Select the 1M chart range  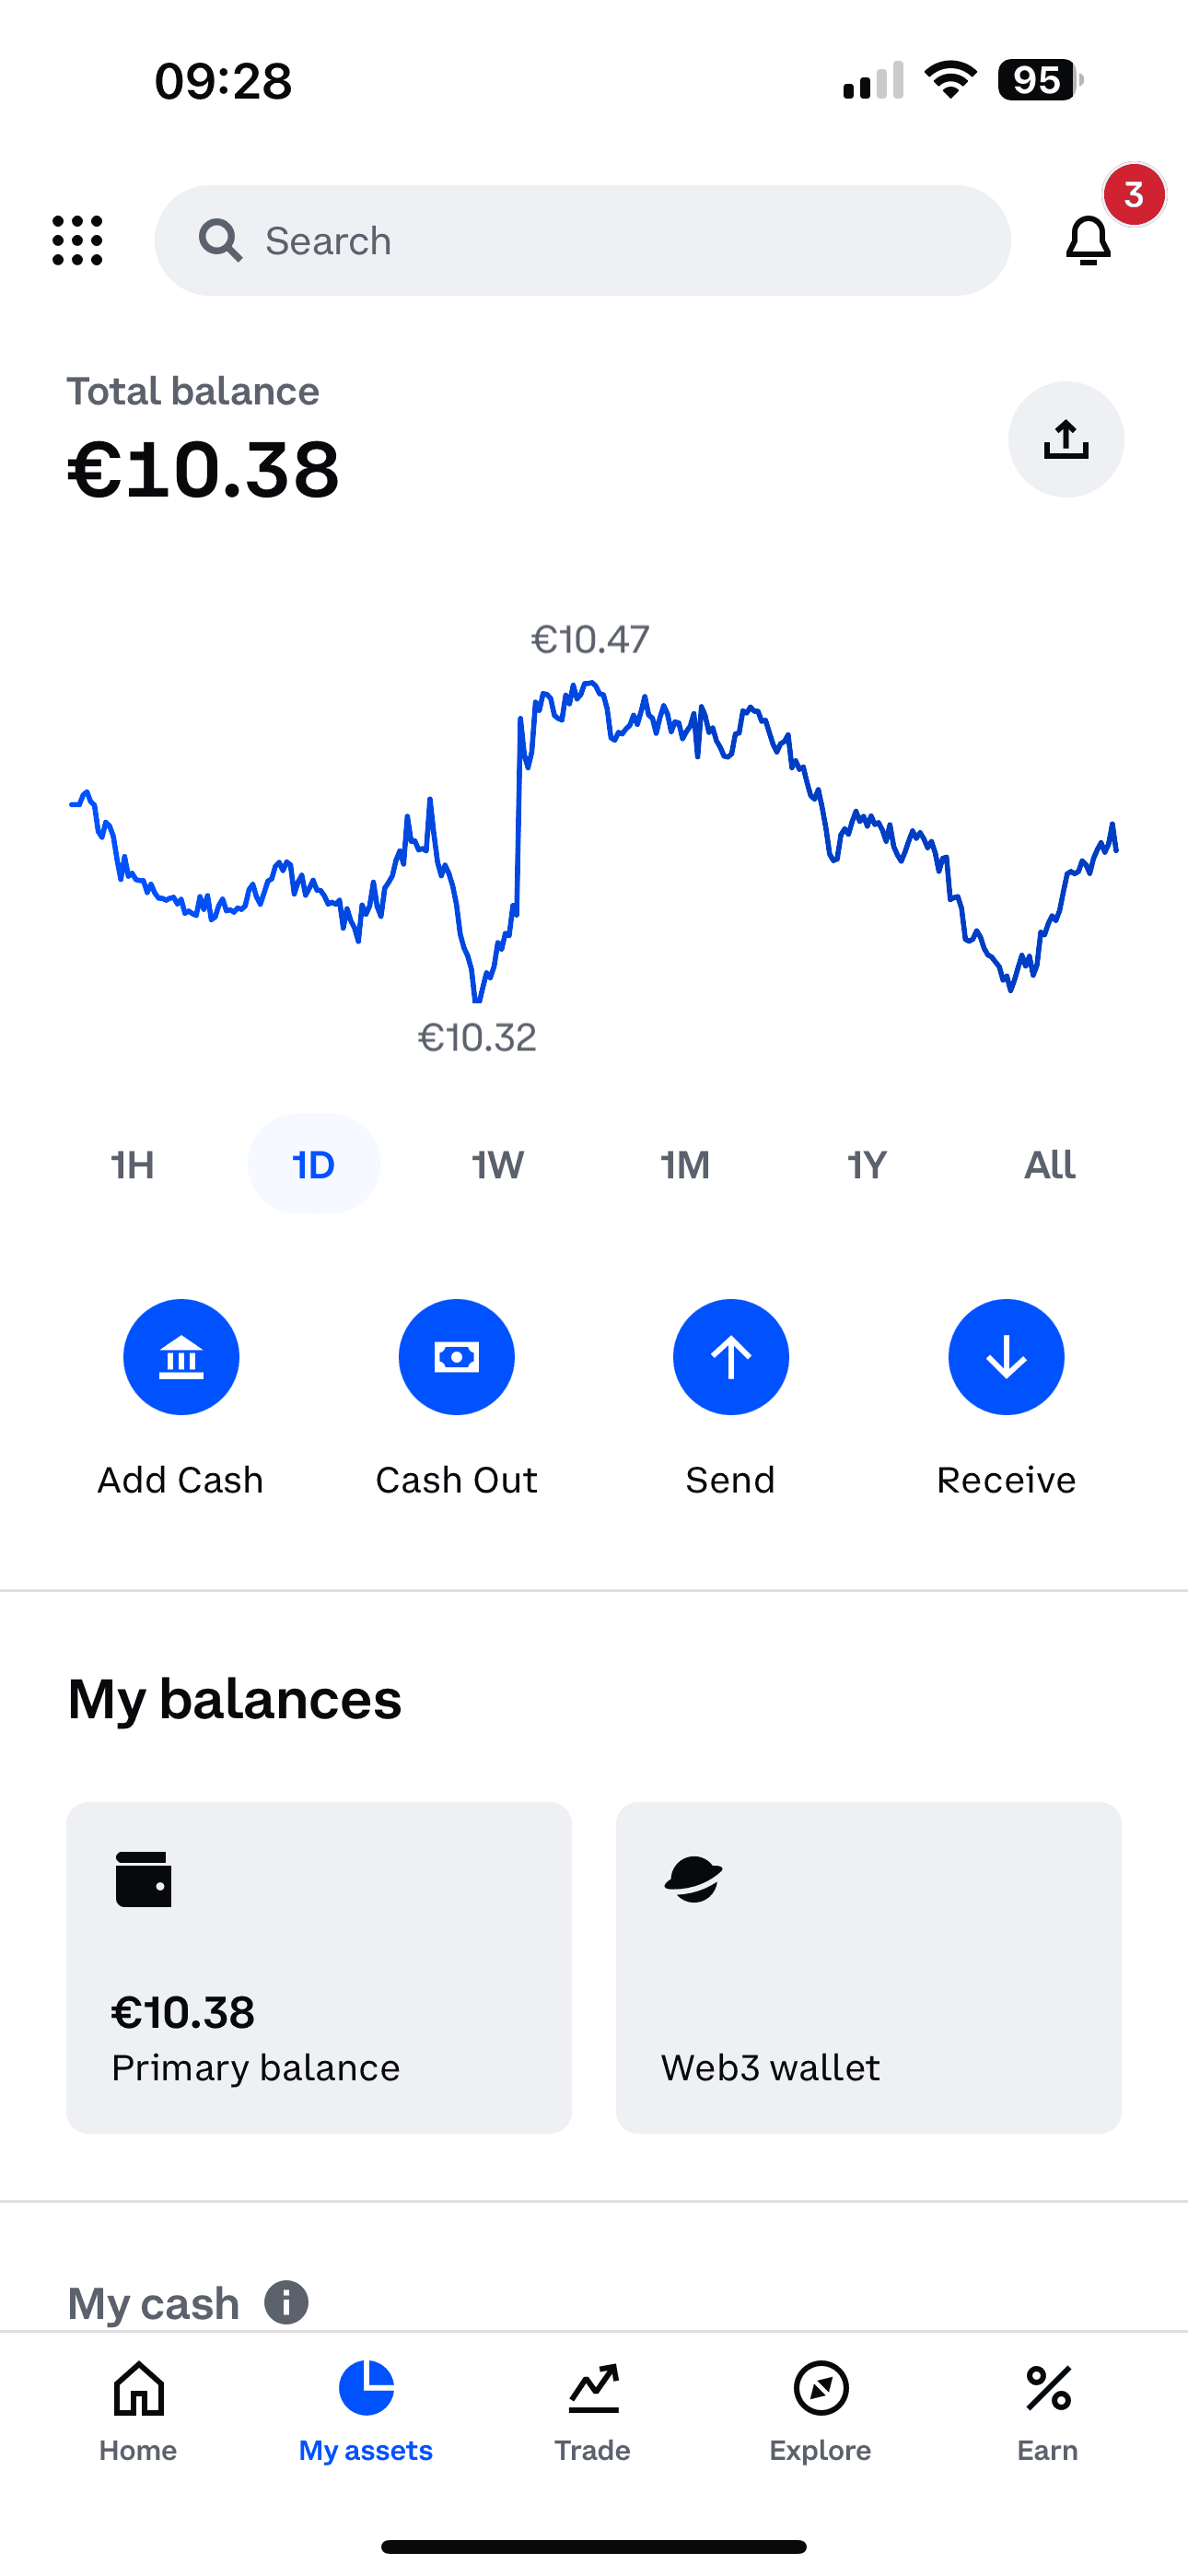tap(685, 1164)
